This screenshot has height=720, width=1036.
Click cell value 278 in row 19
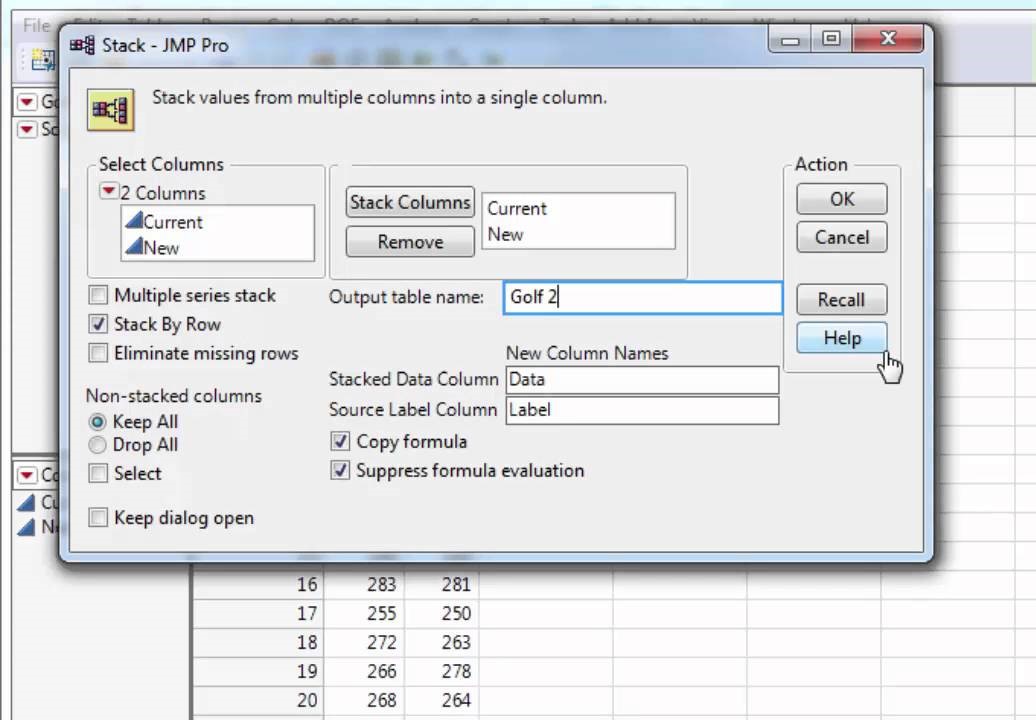click(456, 672)
